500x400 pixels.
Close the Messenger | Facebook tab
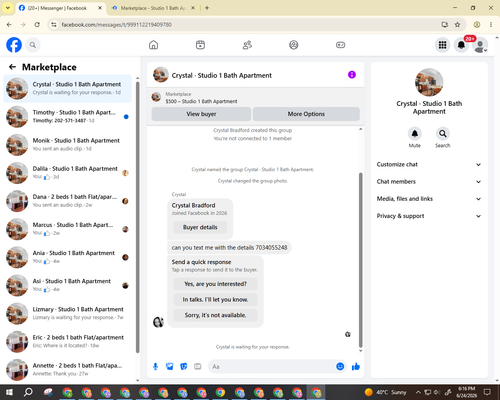pyautogui.click(x=100, y=8)
